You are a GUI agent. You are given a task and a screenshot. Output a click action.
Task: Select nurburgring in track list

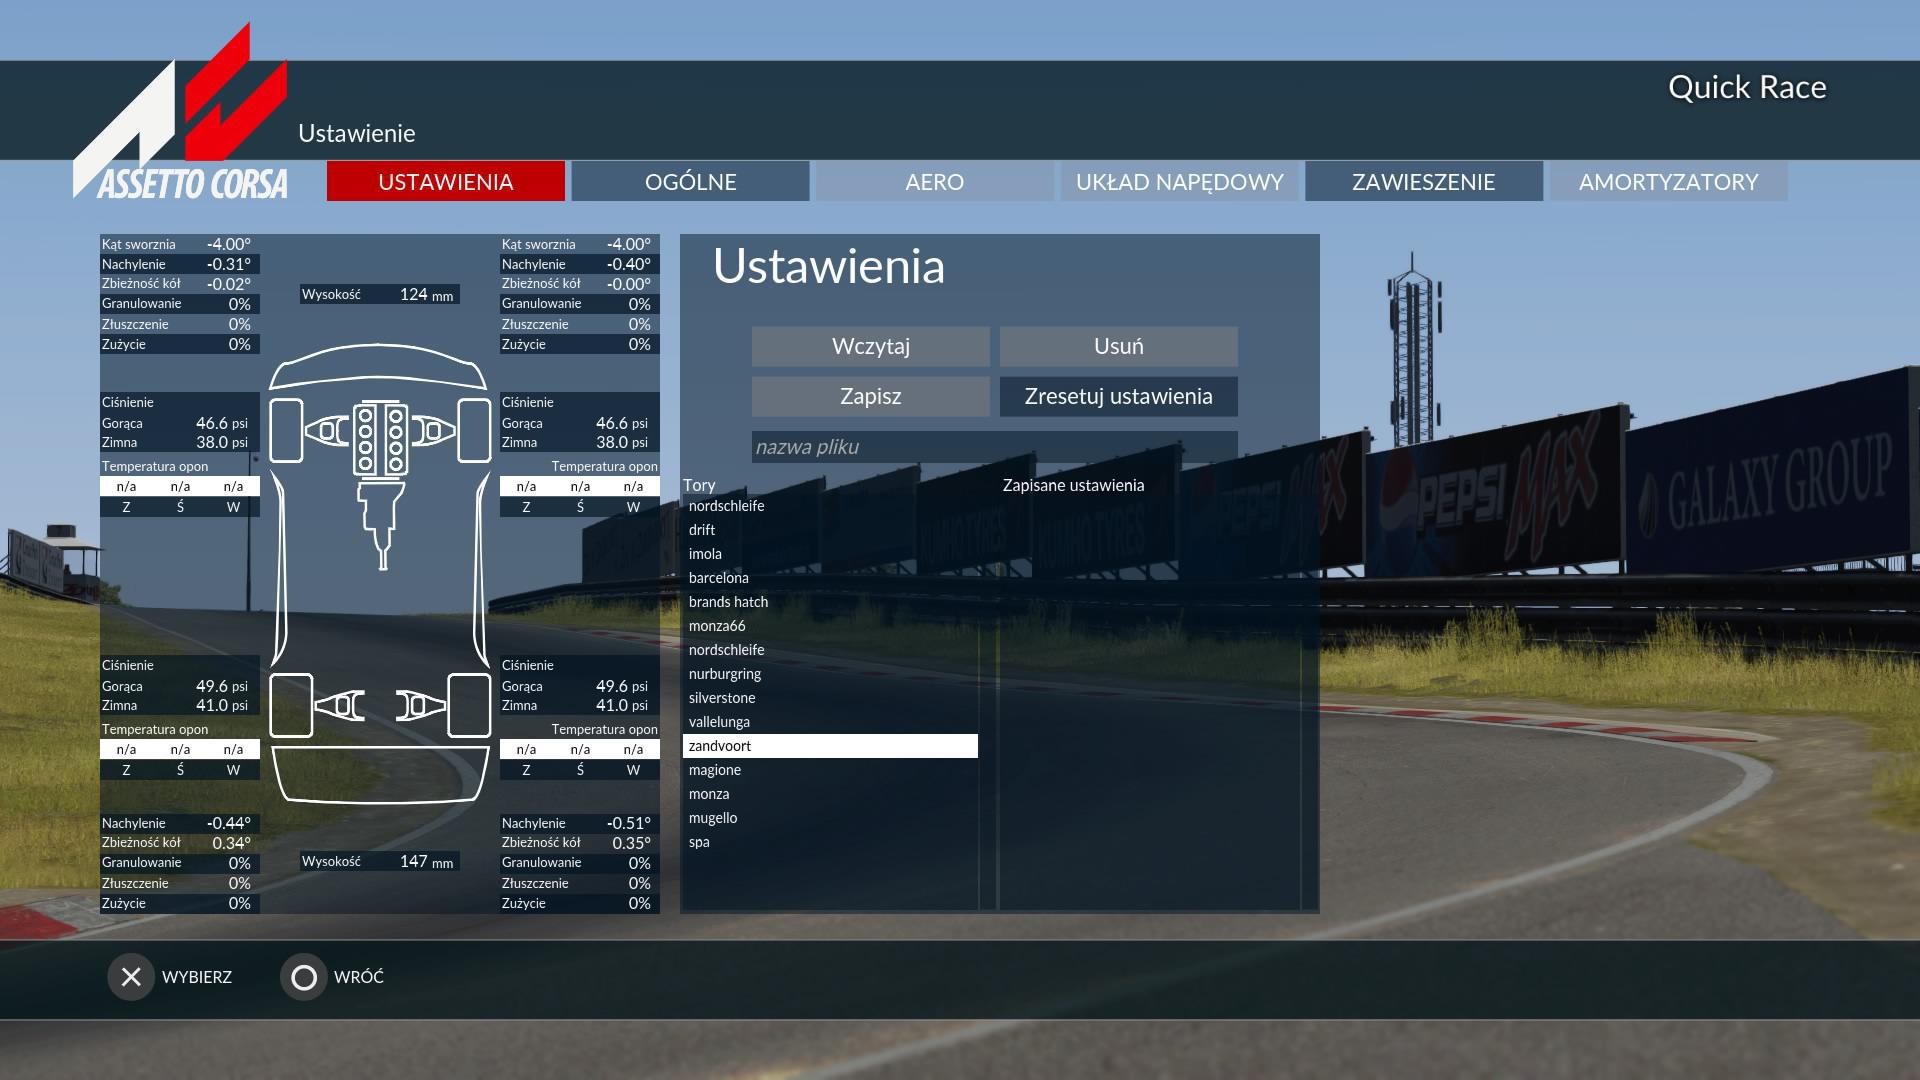pyautogui.click(x=830, y=674)
